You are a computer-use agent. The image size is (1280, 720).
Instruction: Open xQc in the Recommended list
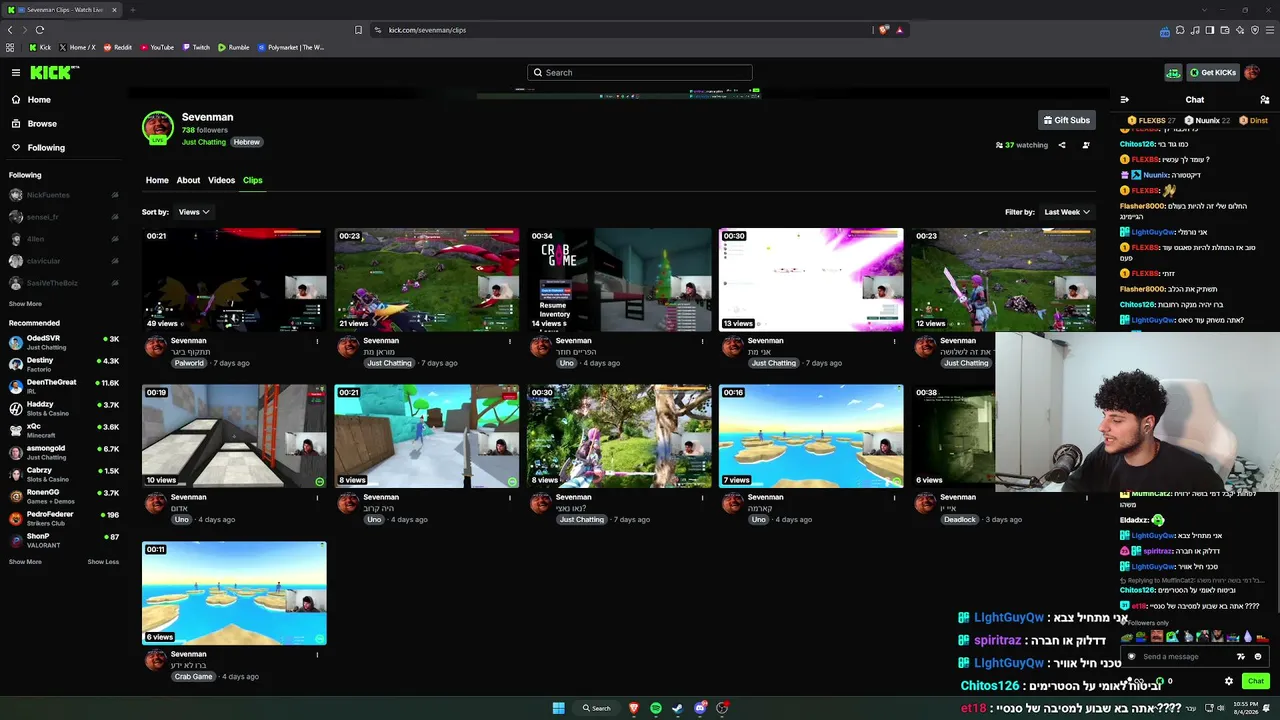tap(63, 431)
